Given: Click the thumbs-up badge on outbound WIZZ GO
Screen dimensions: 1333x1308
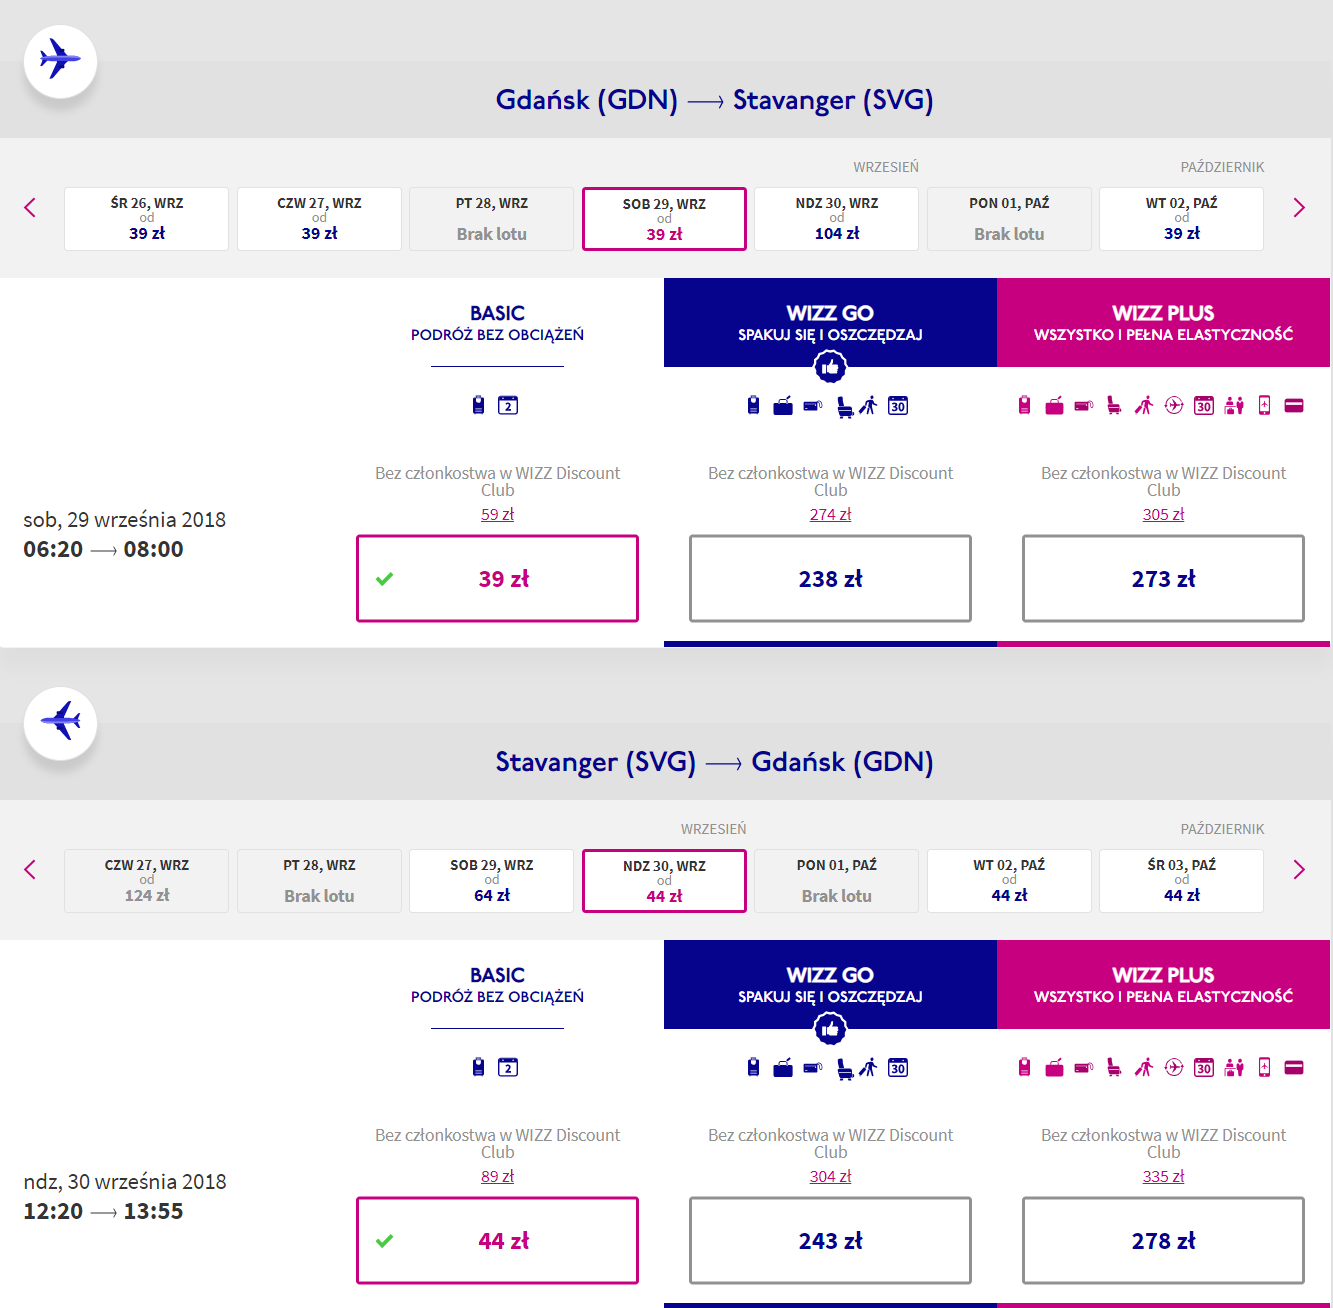Looking at the screenshot, I should pyautogui.click(x=830, y=367).
